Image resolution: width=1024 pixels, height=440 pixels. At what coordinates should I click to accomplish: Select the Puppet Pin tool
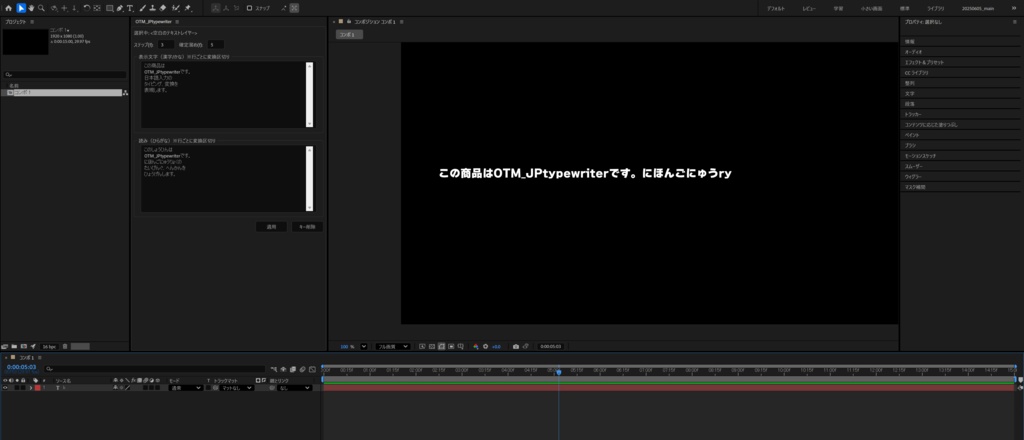[x=187, y=8]
